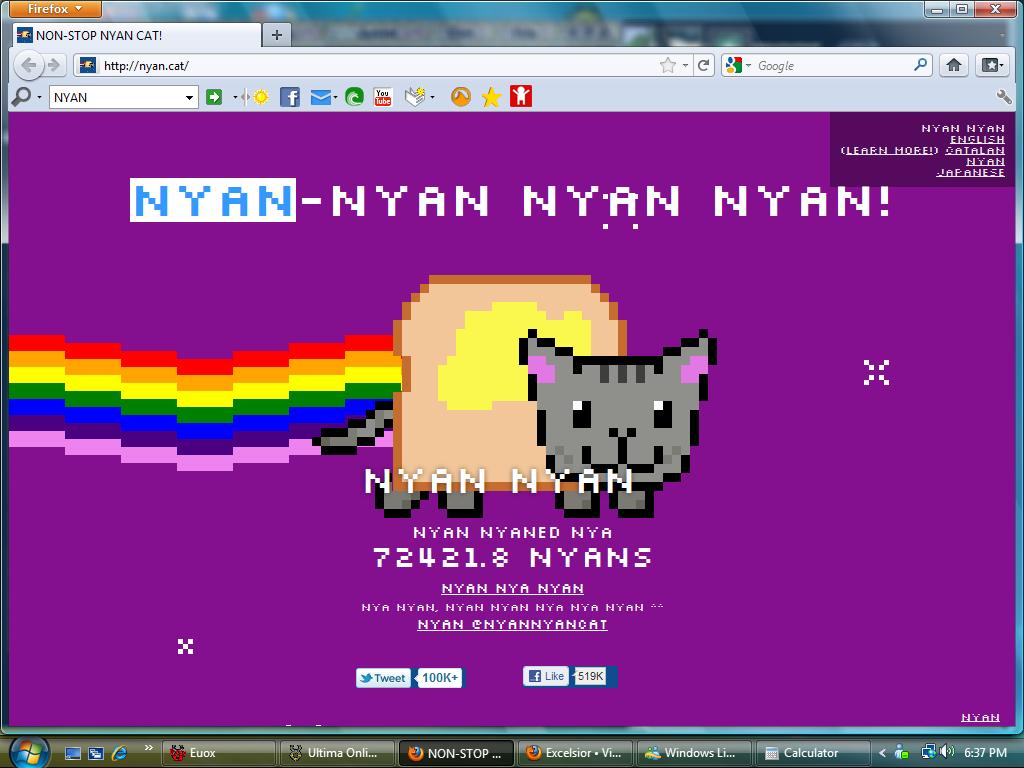
Task: Select the NON-STOP NYAN CAT! tab
Action: tap(136, 35)
